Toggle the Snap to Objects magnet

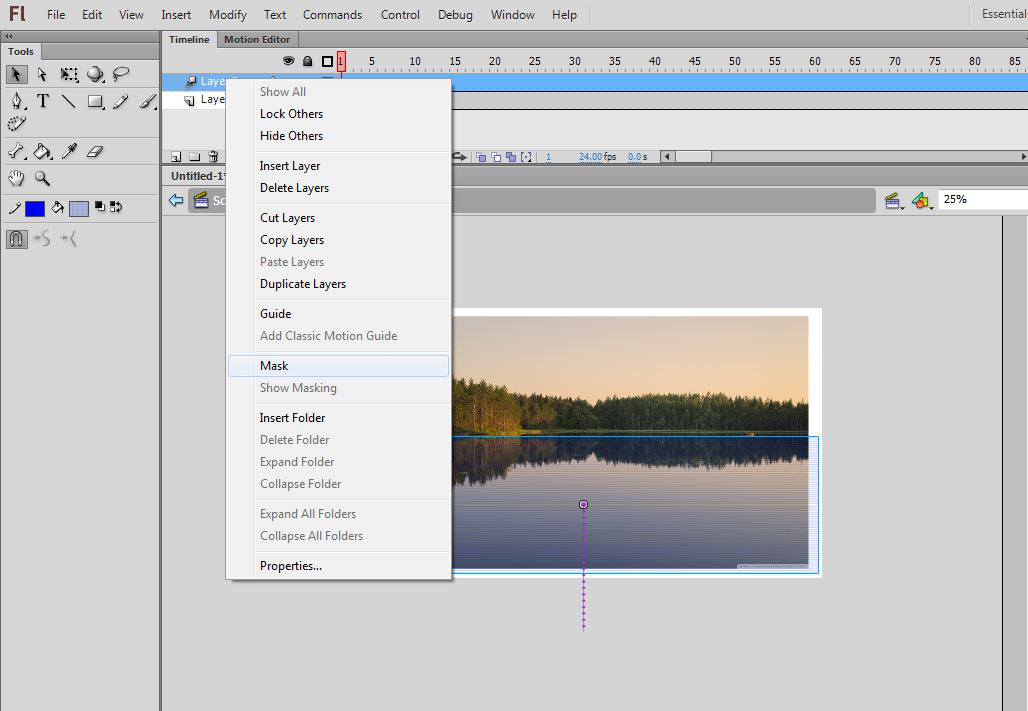click(x=16, y=239)
